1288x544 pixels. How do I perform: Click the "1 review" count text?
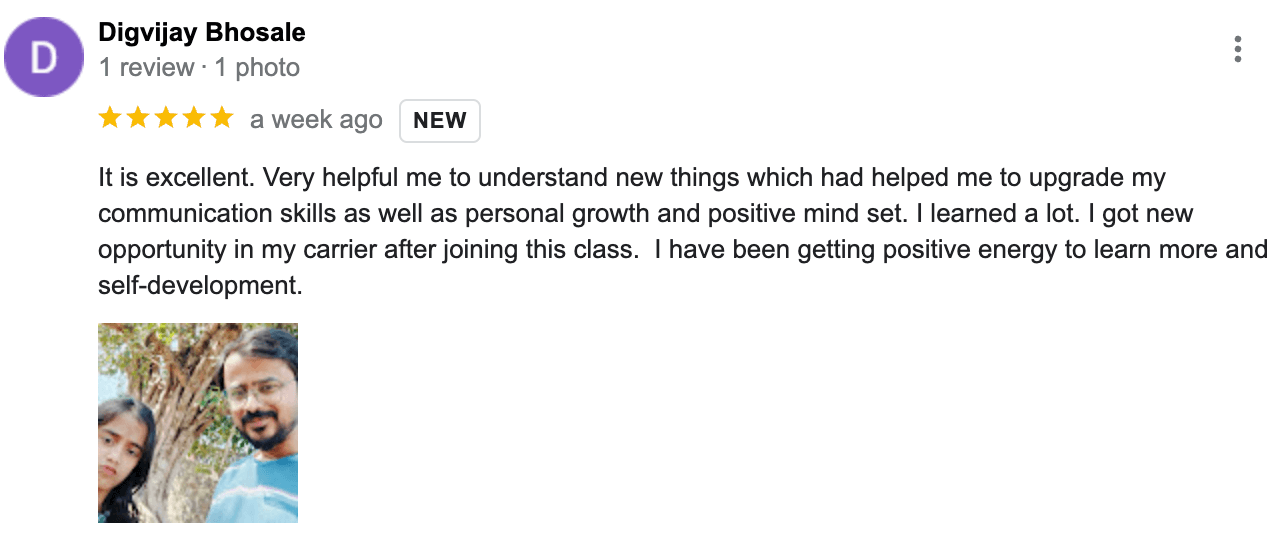point(146,68)
